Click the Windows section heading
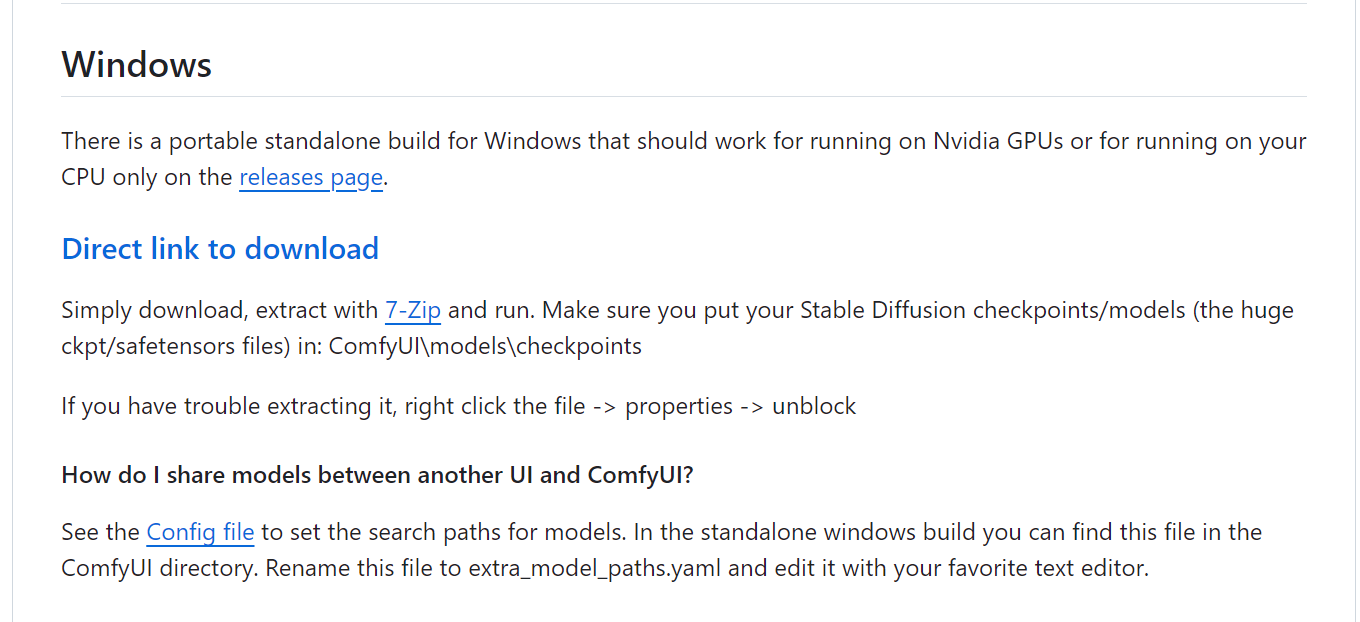Image resolution: width=1360 pixels, height=622 pixels. point(137,65)
